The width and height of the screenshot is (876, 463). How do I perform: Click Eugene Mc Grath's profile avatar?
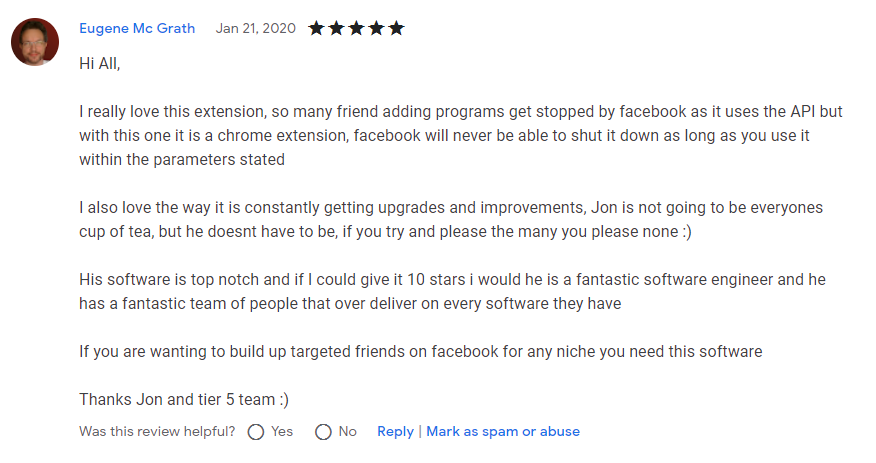(34, 41)
